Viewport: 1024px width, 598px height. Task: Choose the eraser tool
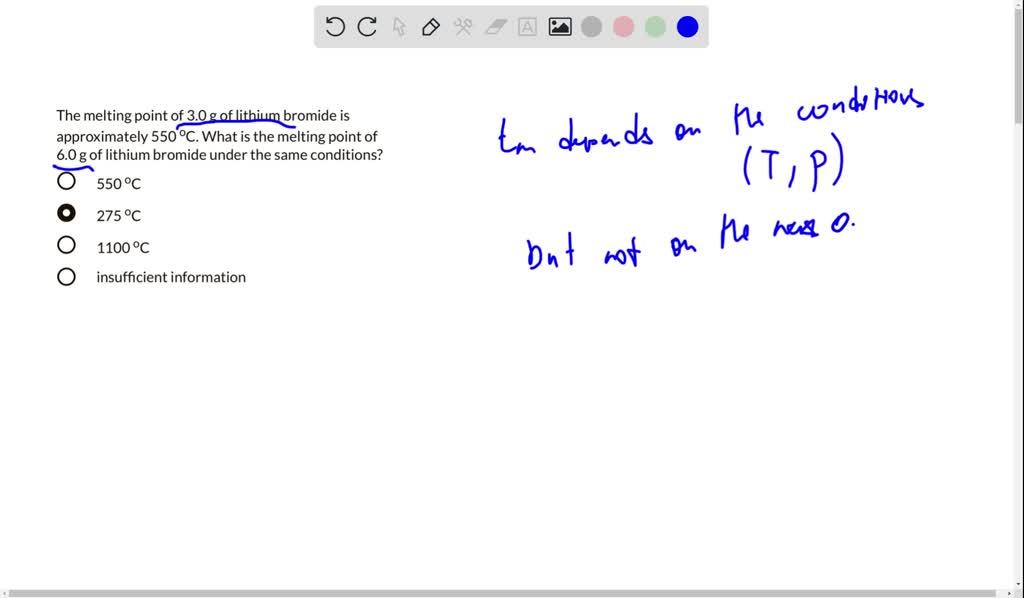pyautogui.click(x=496, y=27)
